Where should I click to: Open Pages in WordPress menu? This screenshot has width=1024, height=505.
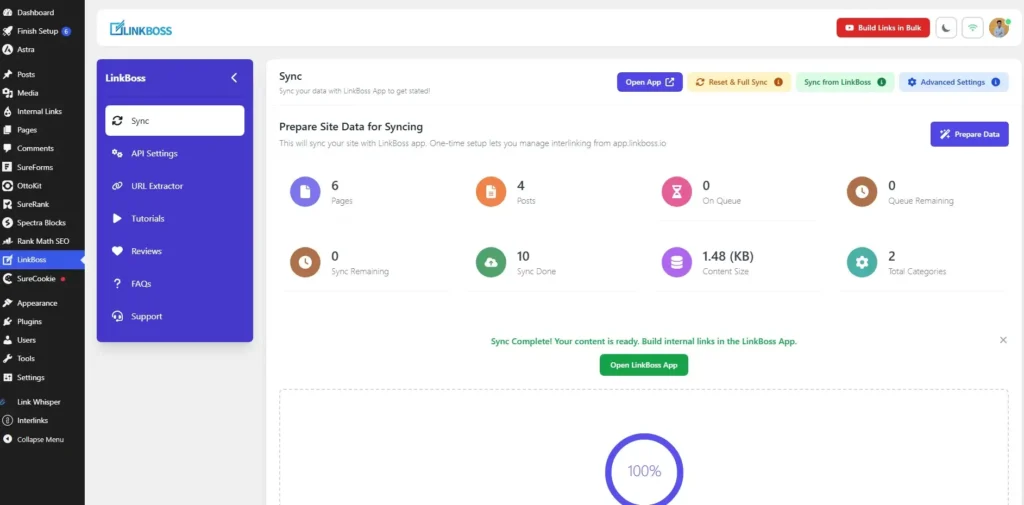[x=42, y=130]
